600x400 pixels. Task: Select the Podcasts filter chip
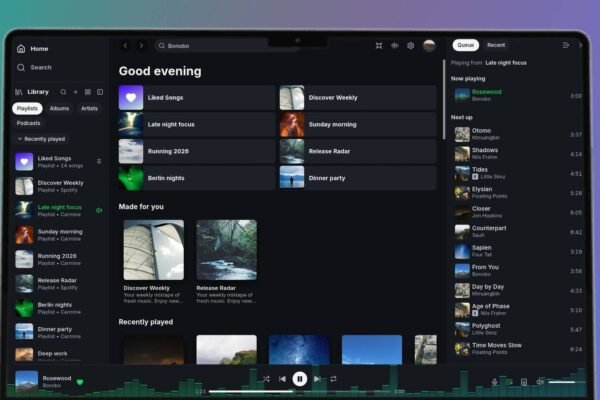coord(28,123)
